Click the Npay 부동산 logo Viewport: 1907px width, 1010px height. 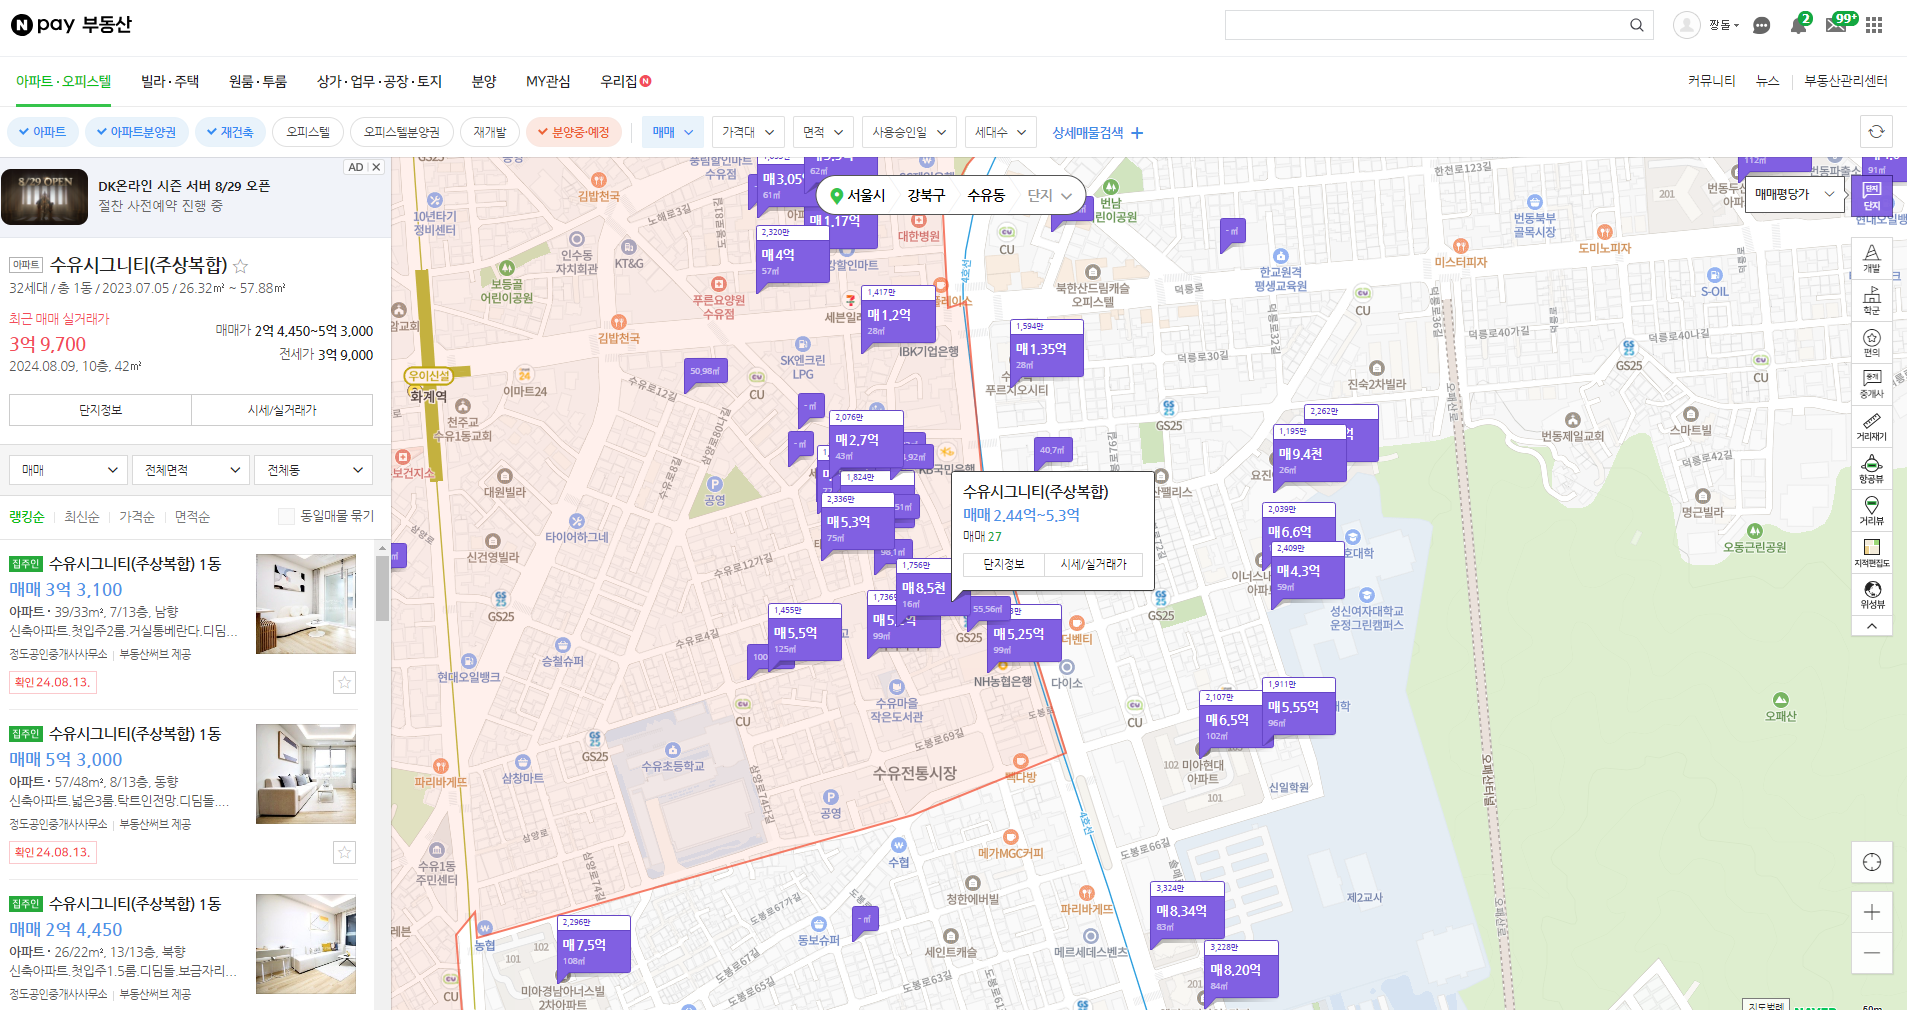pos(71,24)
